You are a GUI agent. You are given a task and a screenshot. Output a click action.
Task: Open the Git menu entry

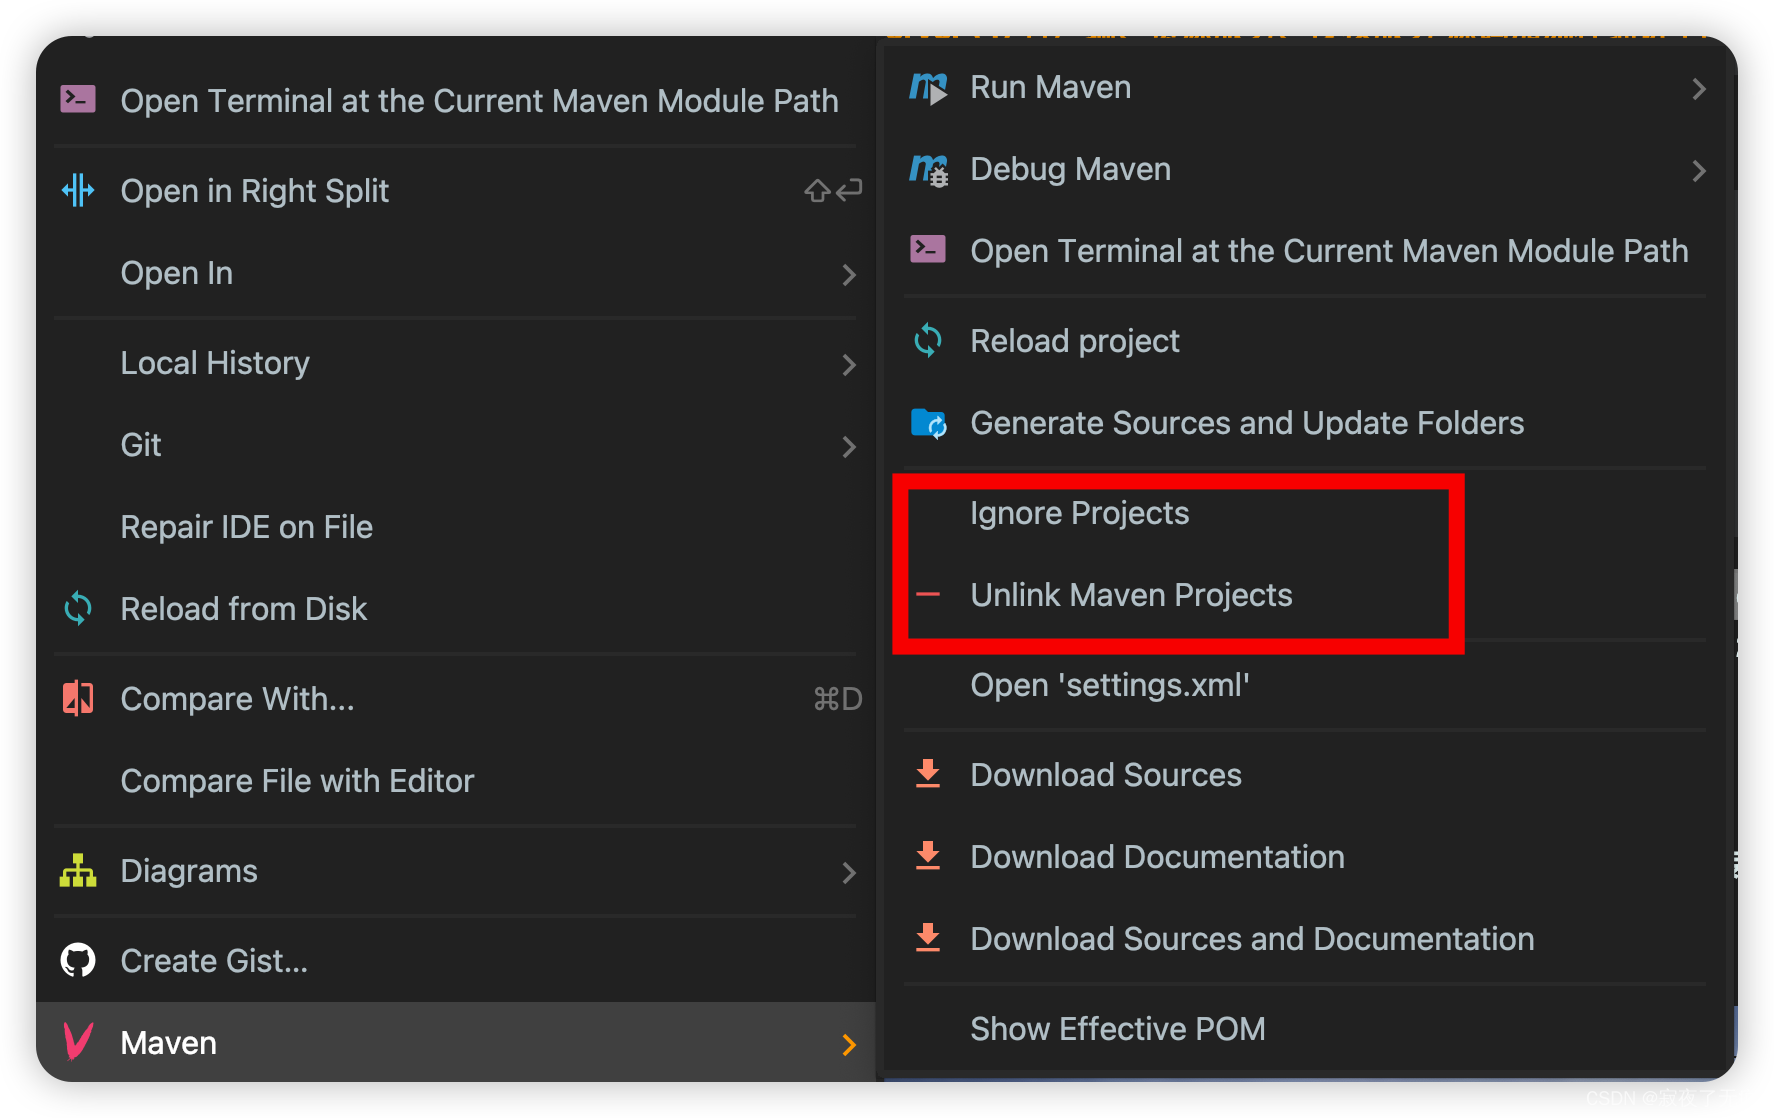pyautogui.click(x=456, y=444)
